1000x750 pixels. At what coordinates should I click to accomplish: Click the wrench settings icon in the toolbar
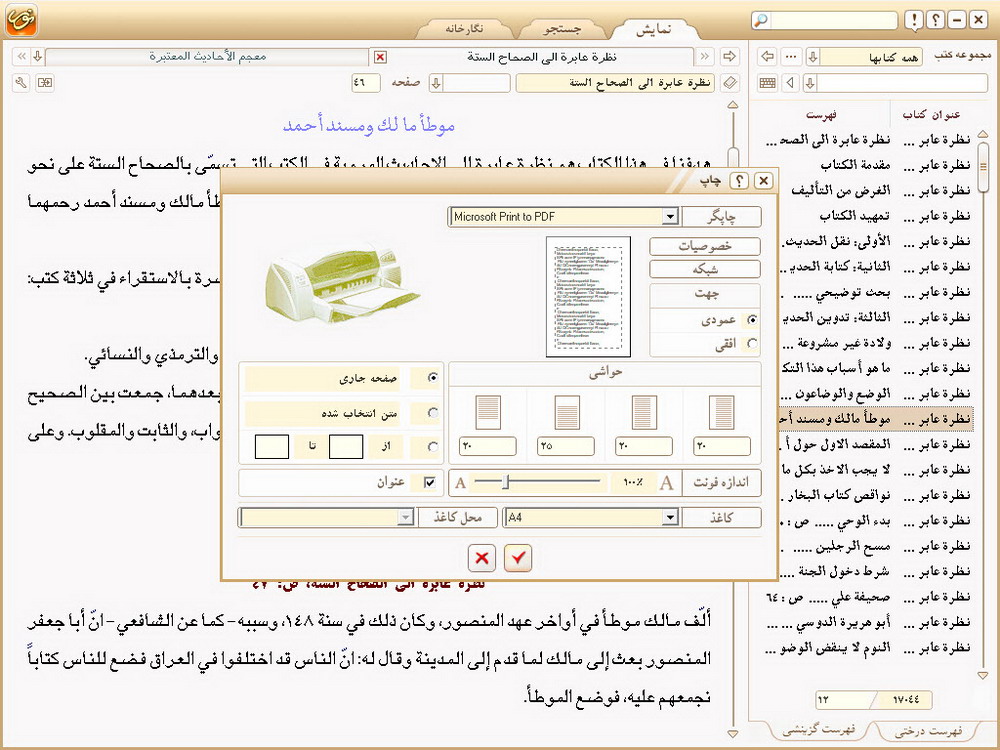22,83
